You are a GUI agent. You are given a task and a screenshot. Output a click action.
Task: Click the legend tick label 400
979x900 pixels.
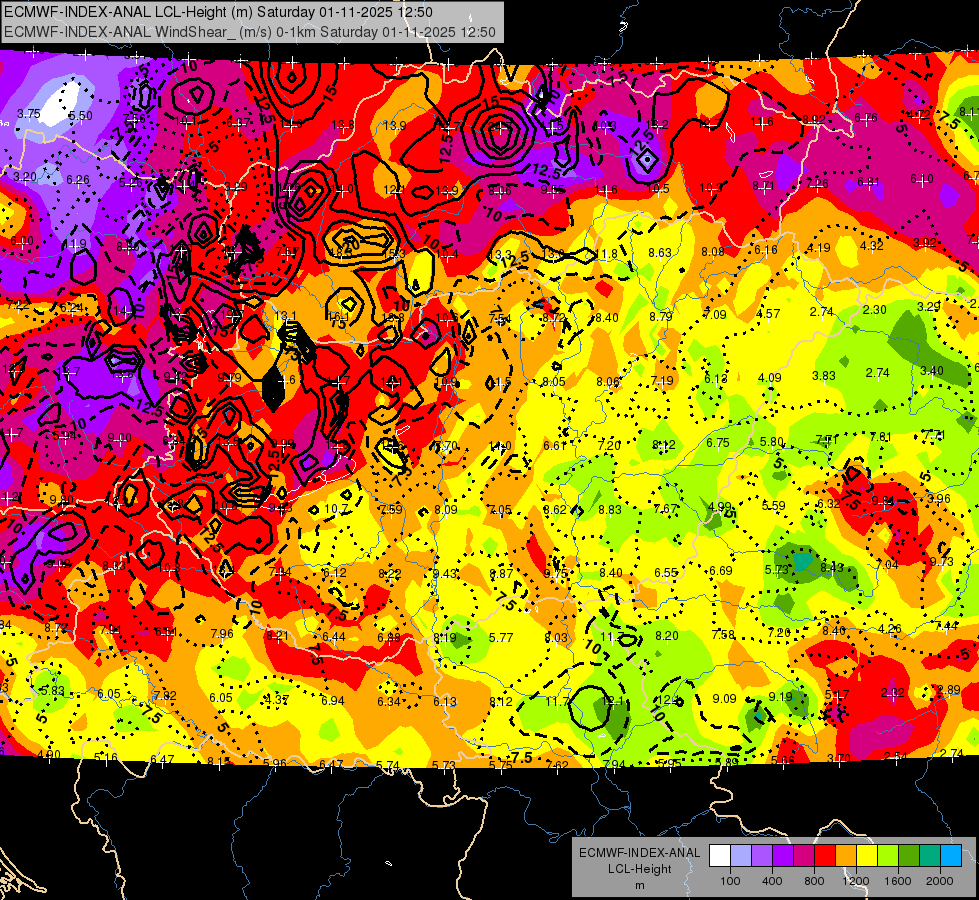(772, 881)
